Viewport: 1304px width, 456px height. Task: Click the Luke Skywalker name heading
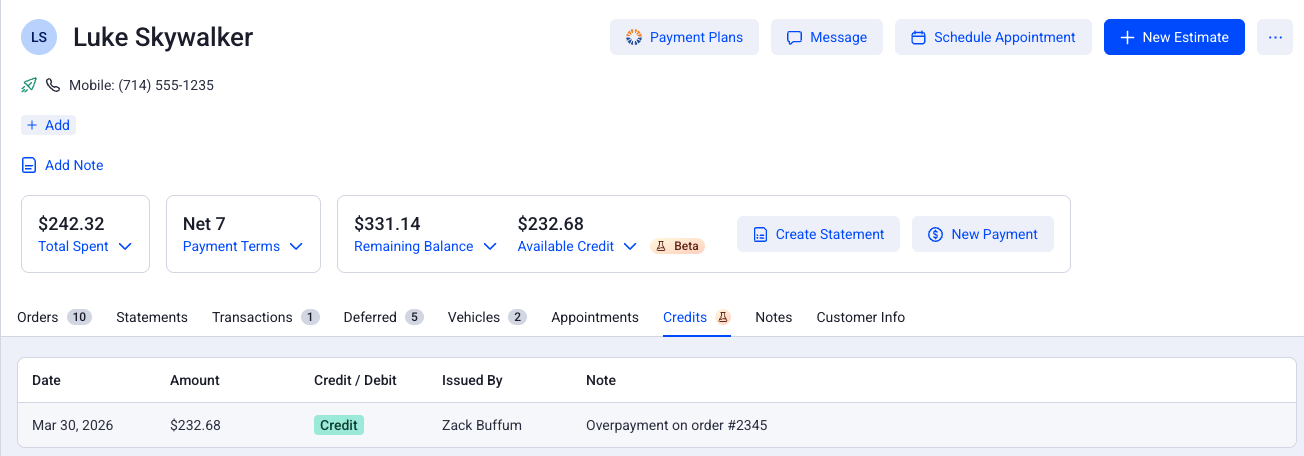click(163, 37)
